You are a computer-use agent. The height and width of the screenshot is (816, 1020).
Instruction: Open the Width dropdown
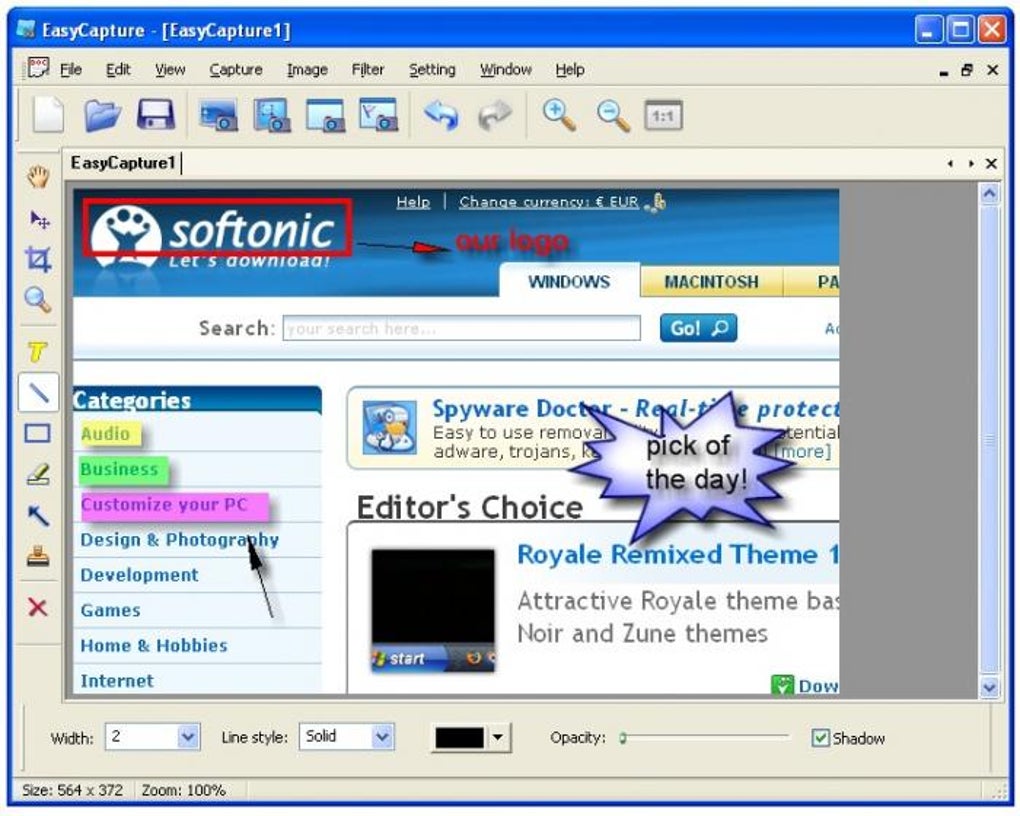tap(188, 737)
